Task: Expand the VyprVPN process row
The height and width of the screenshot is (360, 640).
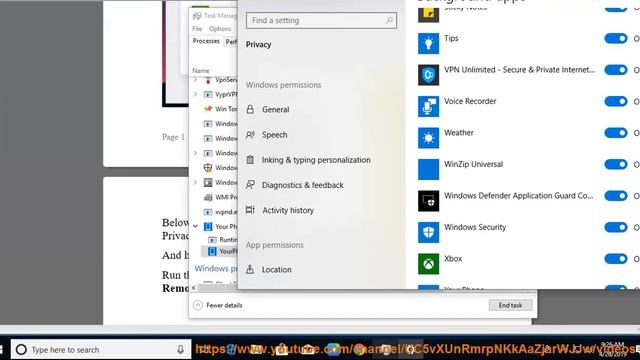Action: (196, 94)
